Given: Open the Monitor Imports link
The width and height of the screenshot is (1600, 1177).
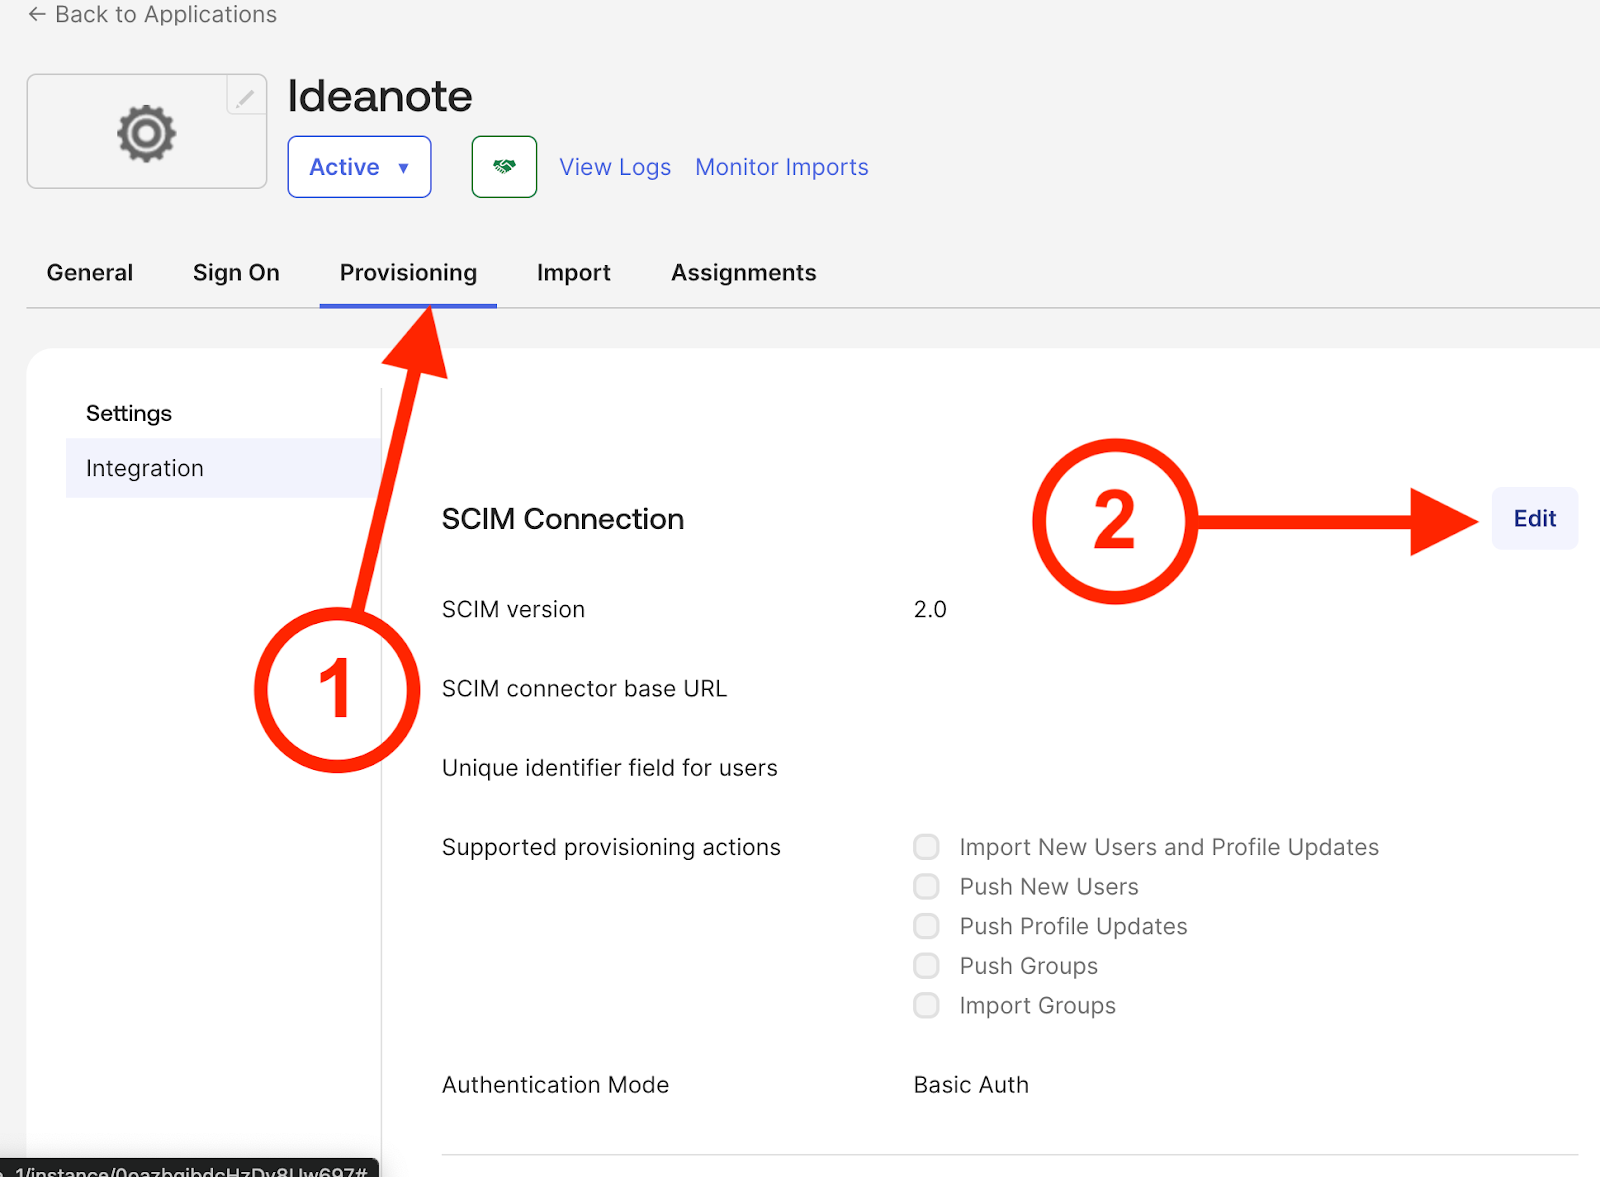Looking at the screenshot, I should click(x=782, y=167).
